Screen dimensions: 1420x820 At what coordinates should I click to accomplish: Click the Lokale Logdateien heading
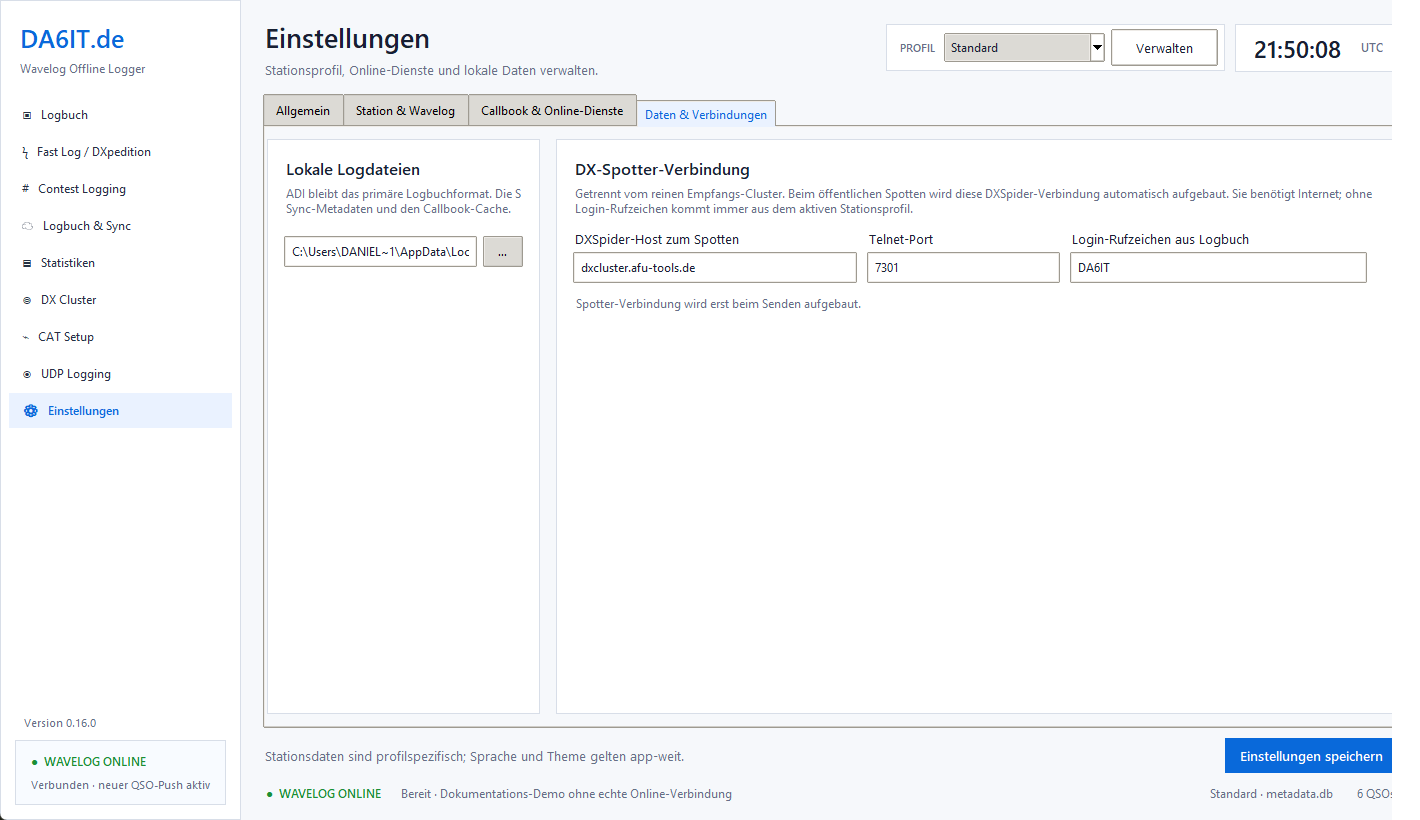(x=353, y=170)
